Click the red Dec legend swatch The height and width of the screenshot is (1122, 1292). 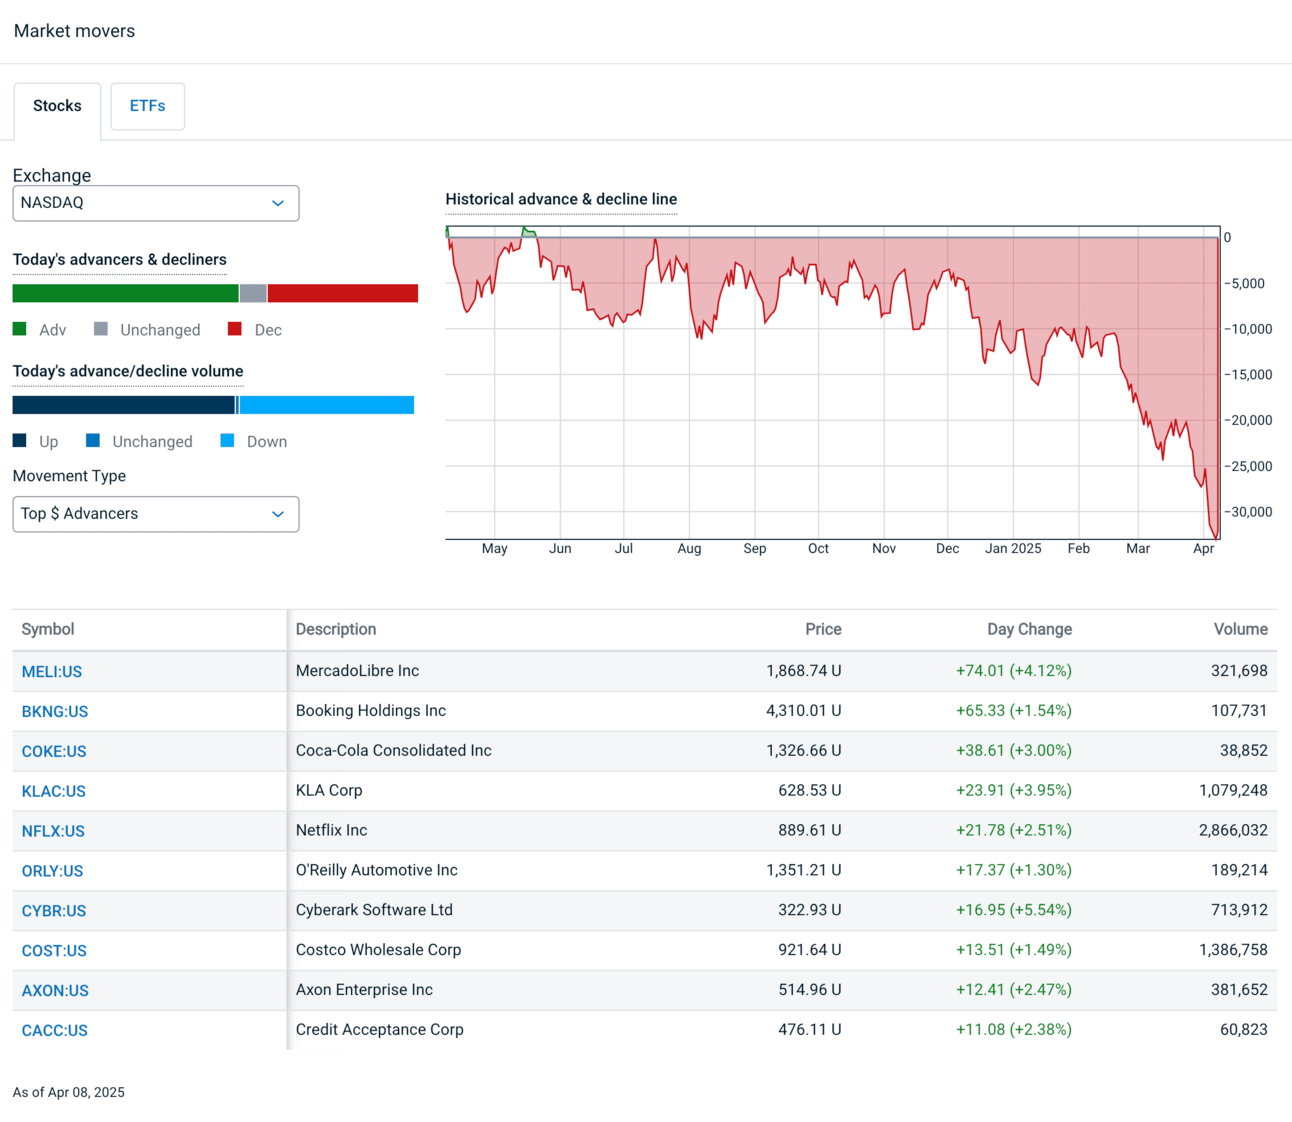point(235,329)
